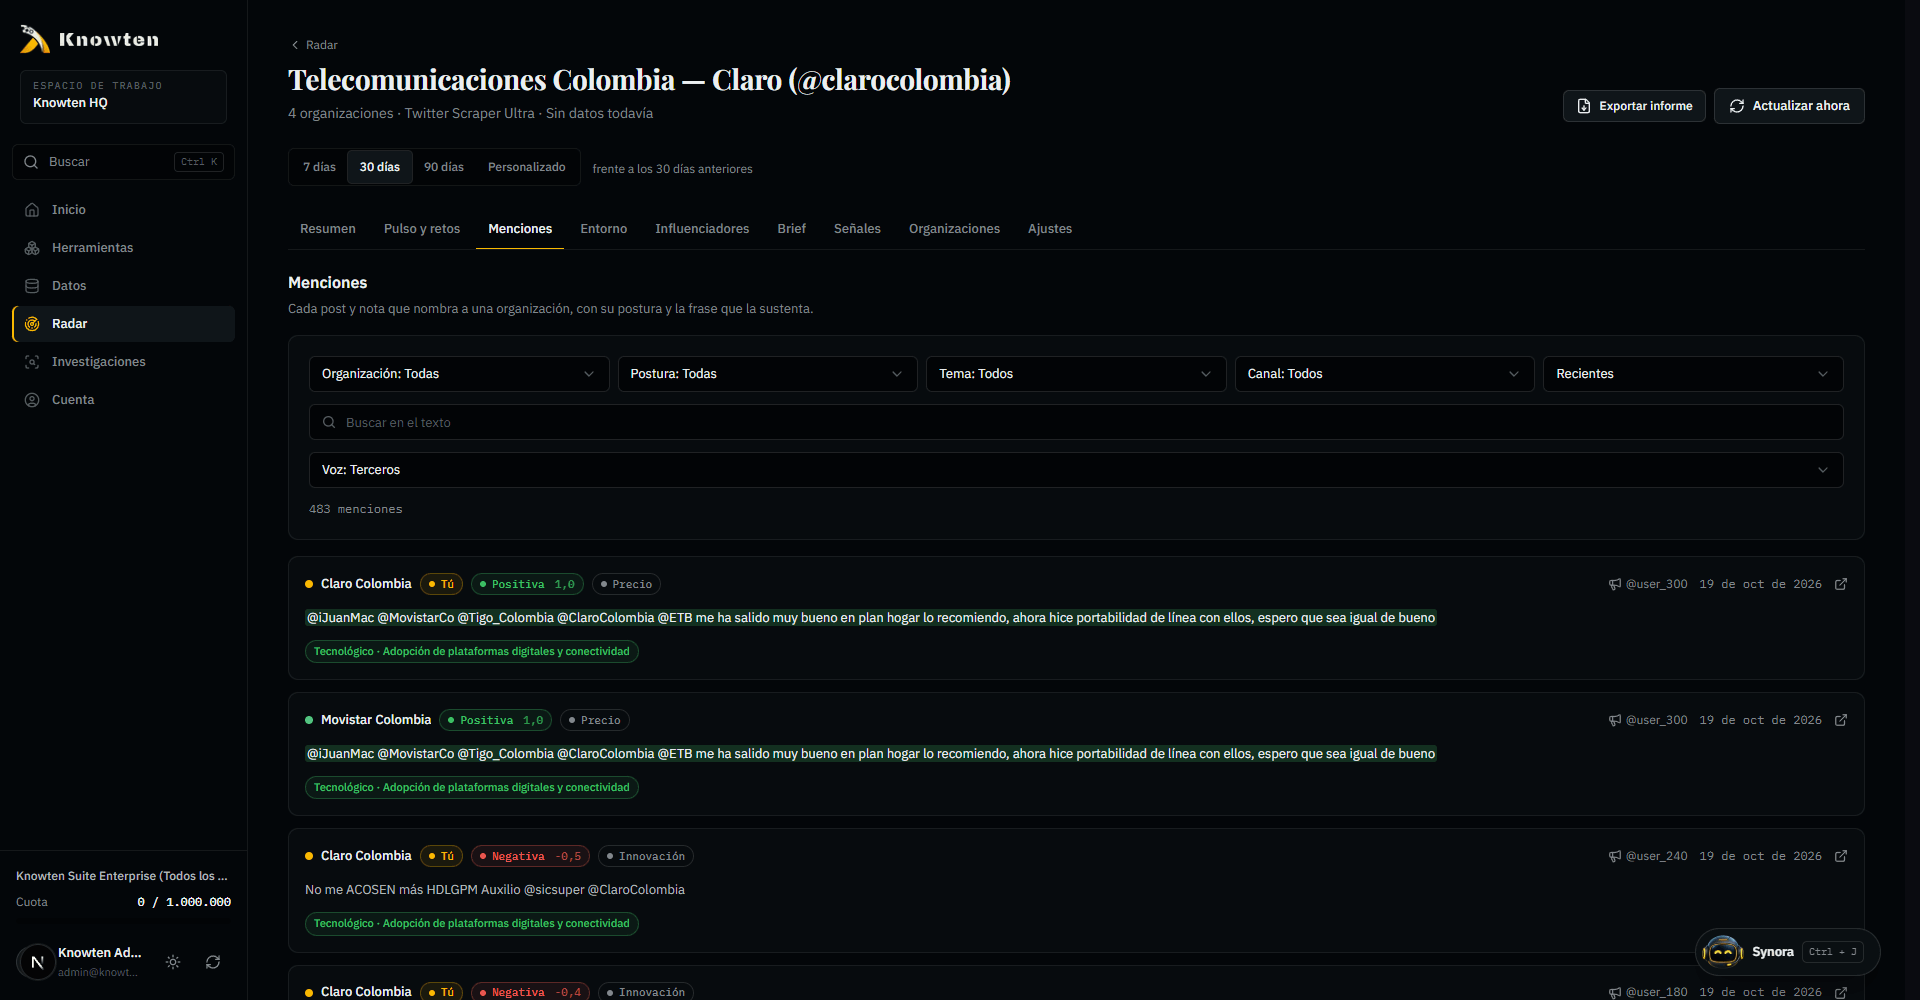
Task: Open the Organización: Todas dropdown
Action: click(459, 374)
